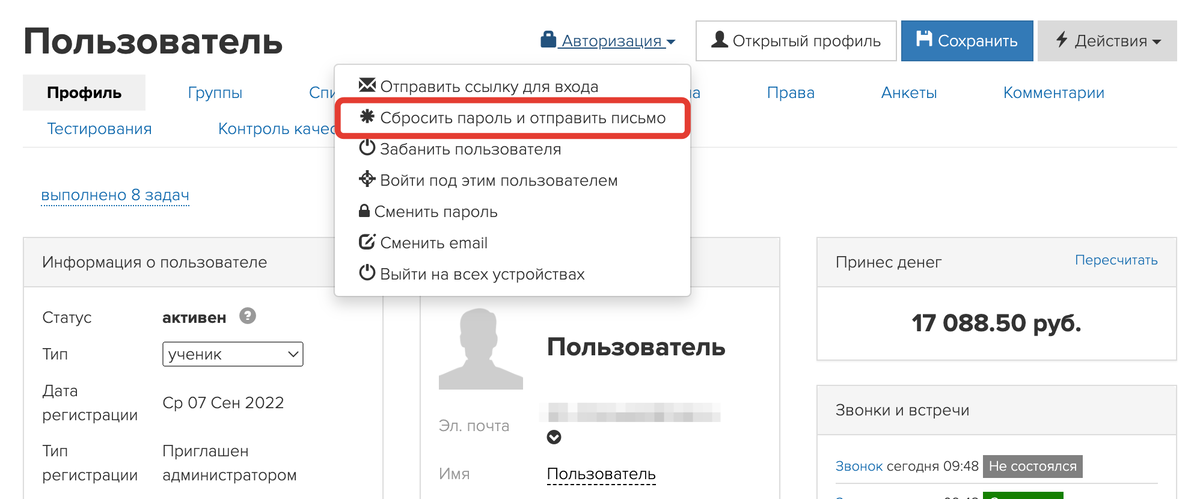Expand the chevron under the email address

pyautogui.click(x=554, y=437)
